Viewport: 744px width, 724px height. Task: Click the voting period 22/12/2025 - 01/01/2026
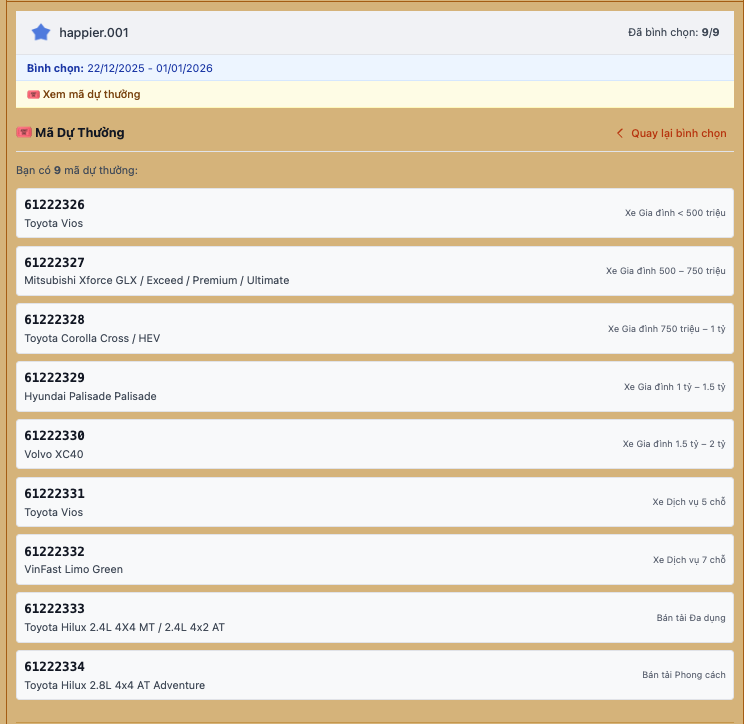pyautogui.click(x=150, y=68)
